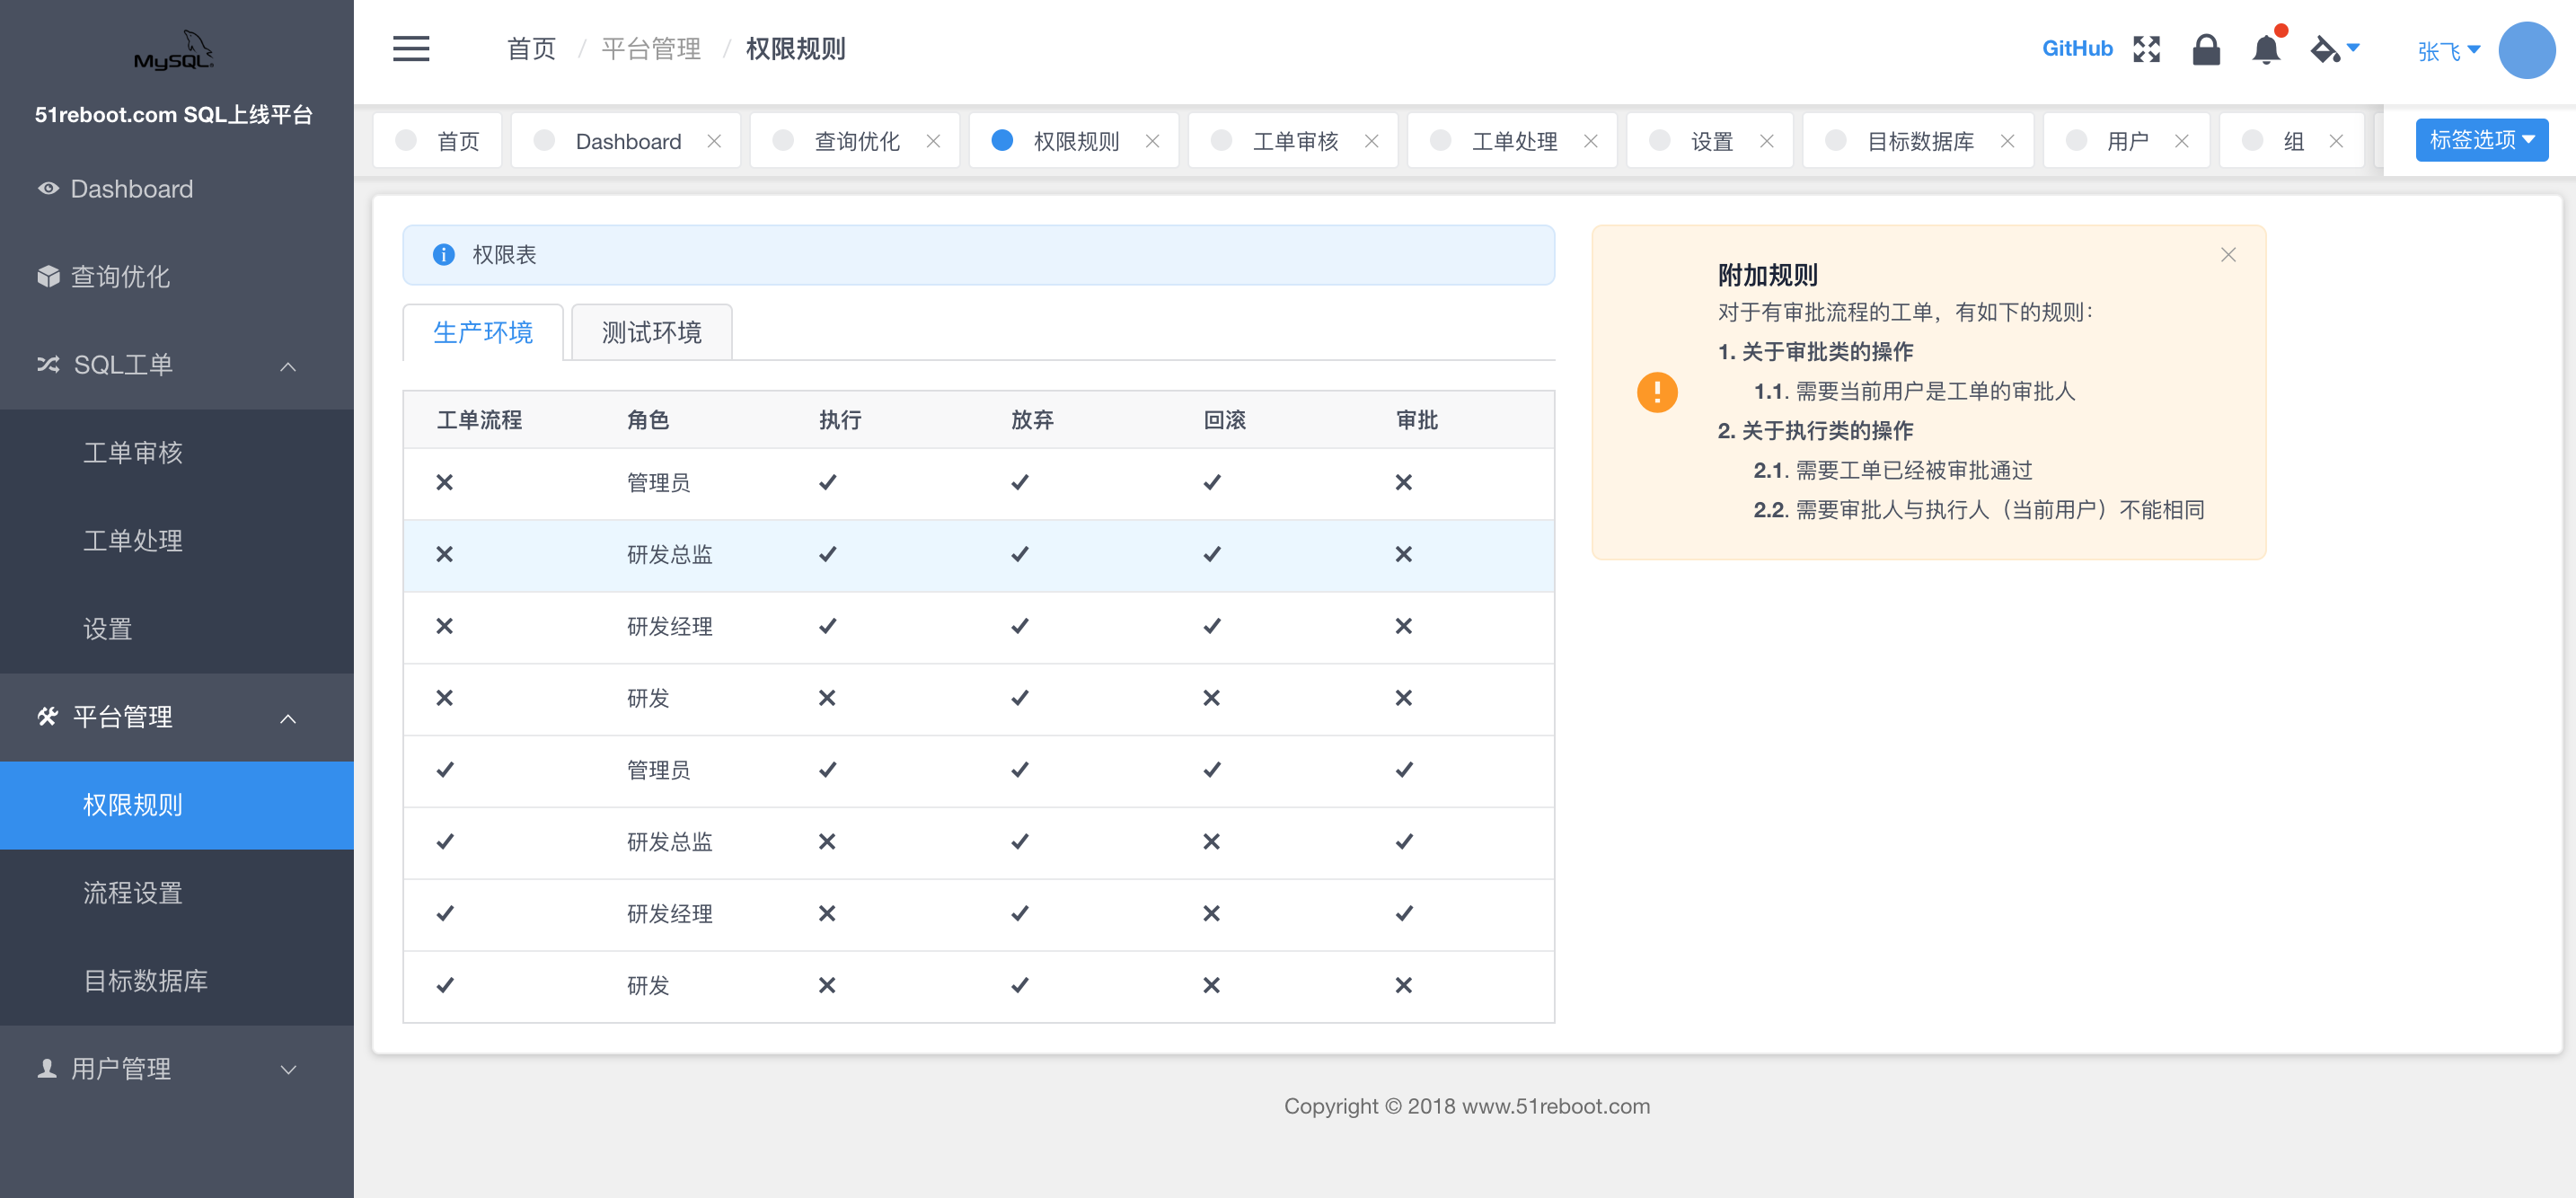The image size is (2576, 1198).
Task: Close the 工单审核 tag
Action: (x=1371, y=141)
